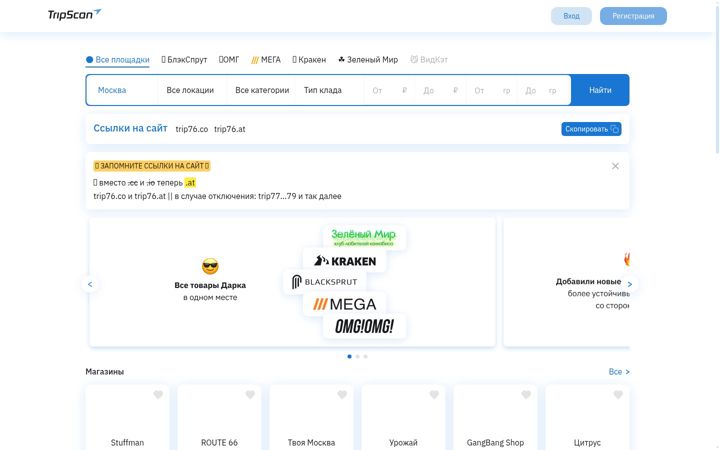Viewport: 720px width, 450px height.
Task: Switch to the Все площадки tab
Action: [118, 60]
